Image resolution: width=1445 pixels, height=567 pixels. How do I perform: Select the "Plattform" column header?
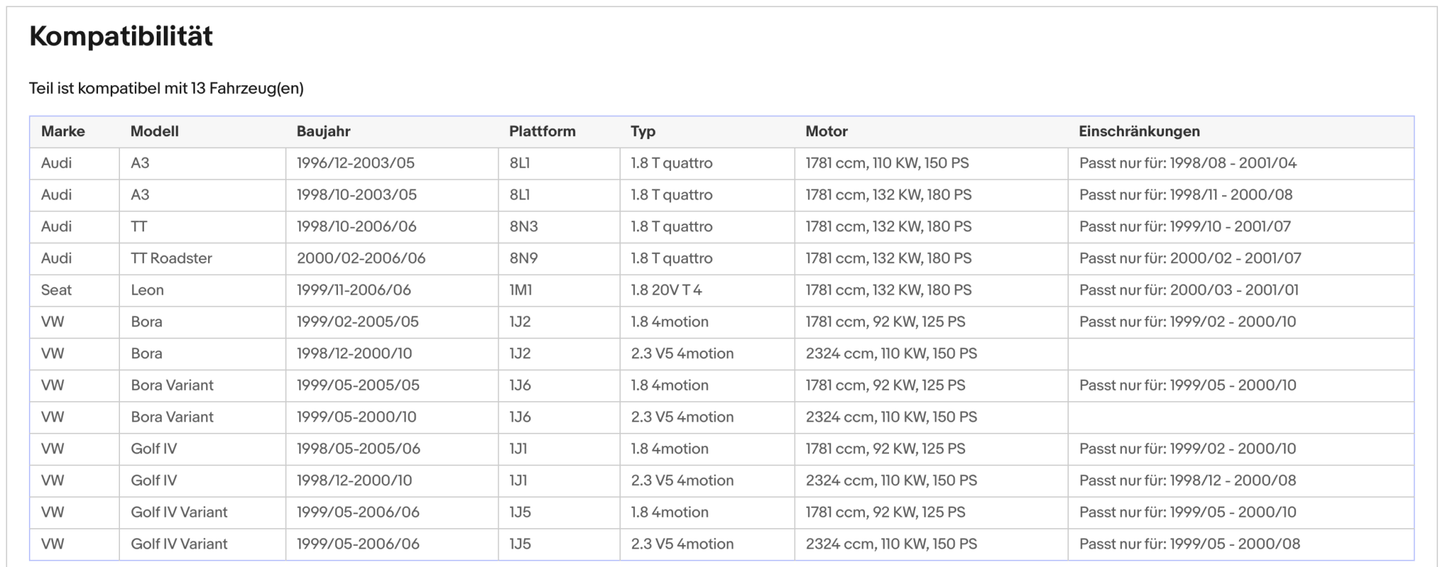pyautogui.click(x=542, y=131)
